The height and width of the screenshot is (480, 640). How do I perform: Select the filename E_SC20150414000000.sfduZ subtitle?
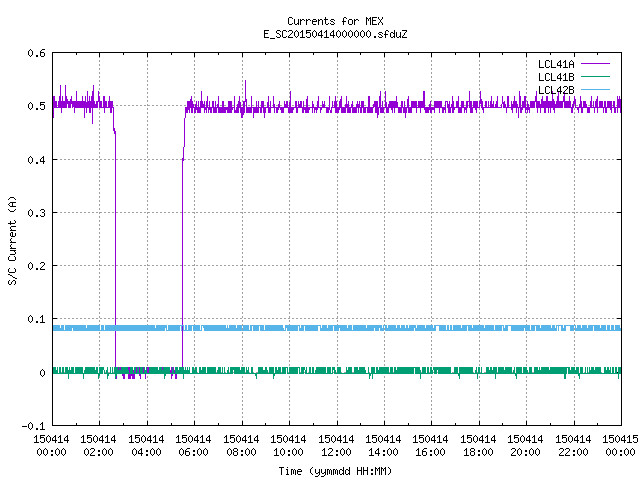[335, 34]
